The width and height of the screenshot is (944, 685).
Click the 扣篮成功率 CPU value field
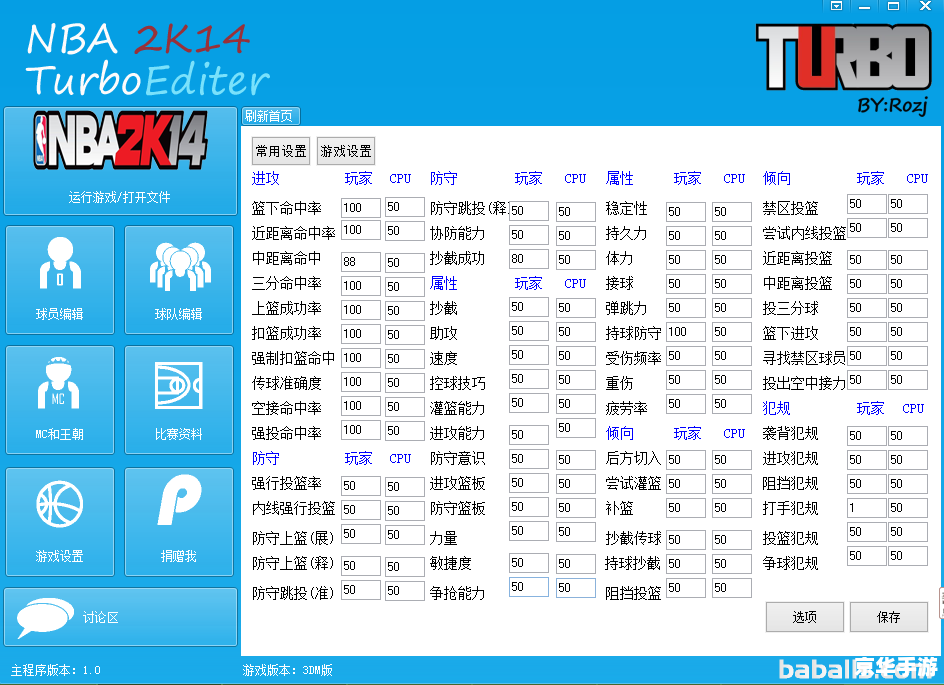tap(405, 334)
